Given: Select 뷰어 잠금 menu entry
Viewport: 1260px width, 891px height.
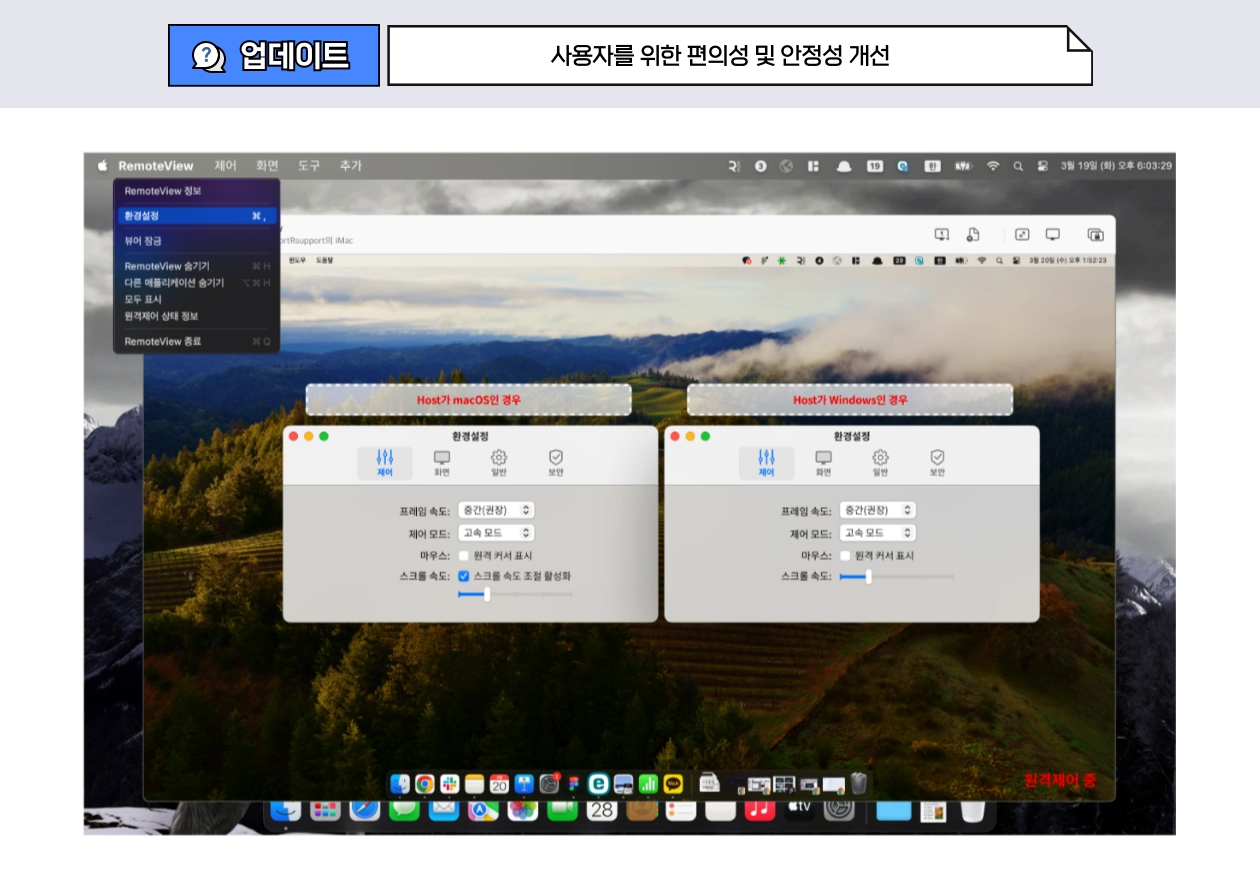Looking at the screenshot, I should click(x=196, y=241).
